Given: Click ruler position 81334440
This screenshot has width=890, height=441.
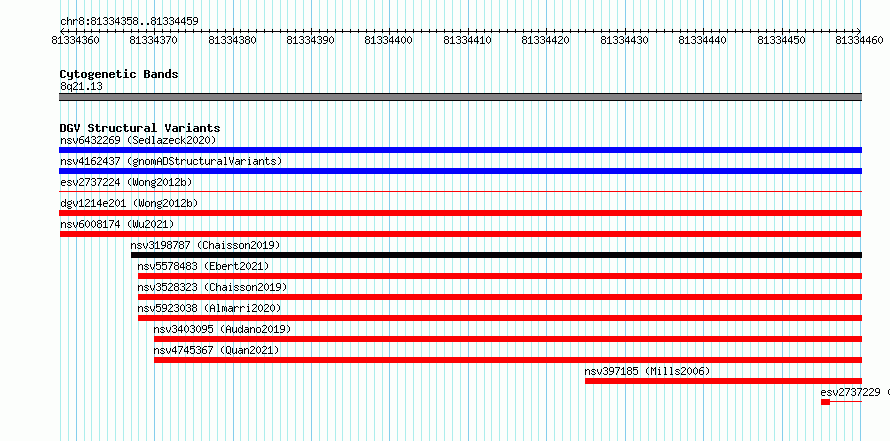Looking at the screenshot, I should pos(702,40).
